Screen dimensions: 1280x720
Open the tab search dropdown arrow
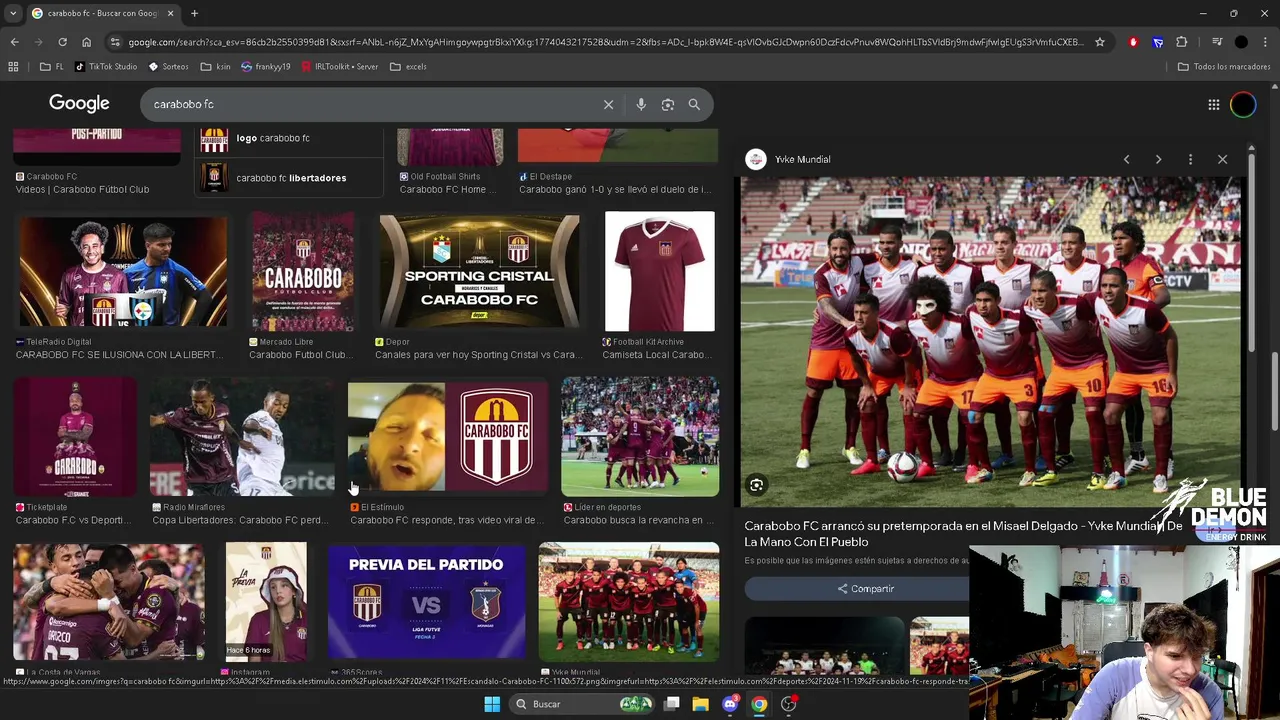13,13
